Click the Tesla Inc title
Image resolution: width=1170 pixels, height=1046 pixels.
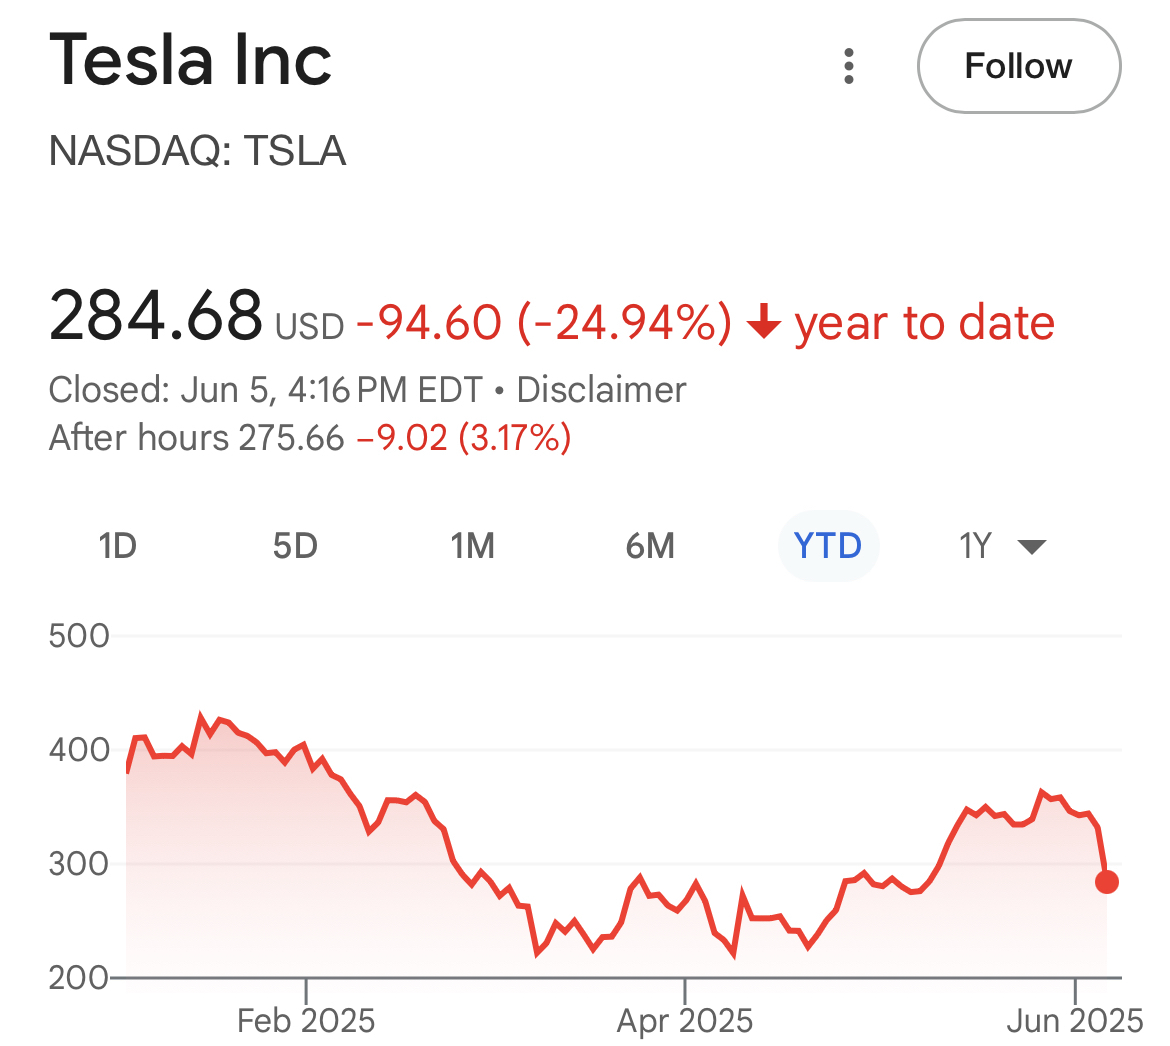click(x=190, y=60)
